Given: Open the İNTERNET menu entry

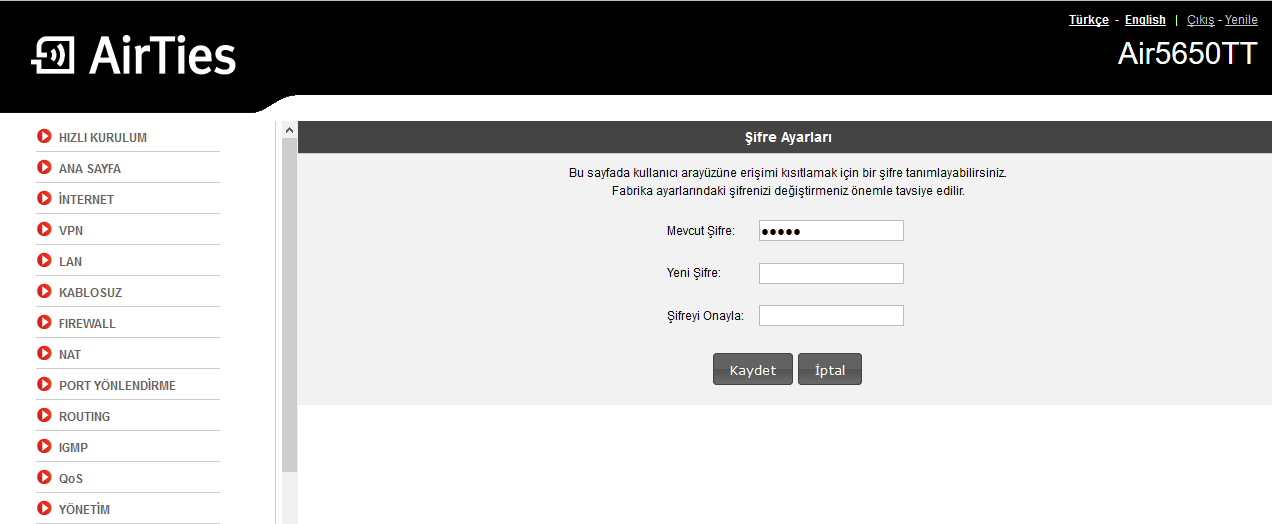Looking at the screenshot, I should pyautogui.click(x=87, y=200).
